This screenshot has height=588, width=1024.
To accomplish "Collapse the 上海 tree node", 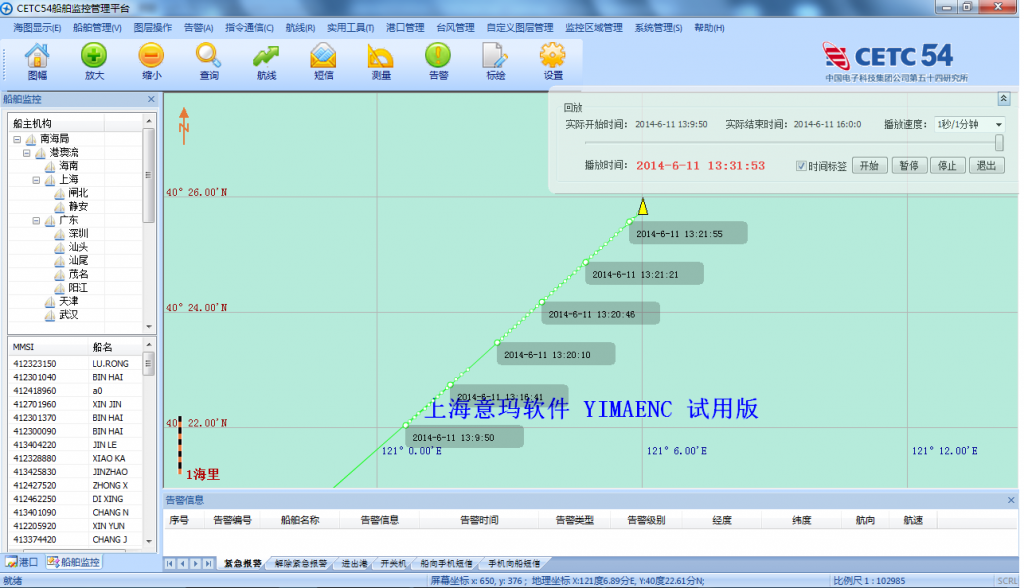I will pyautogui.click(x=37, y=180).
